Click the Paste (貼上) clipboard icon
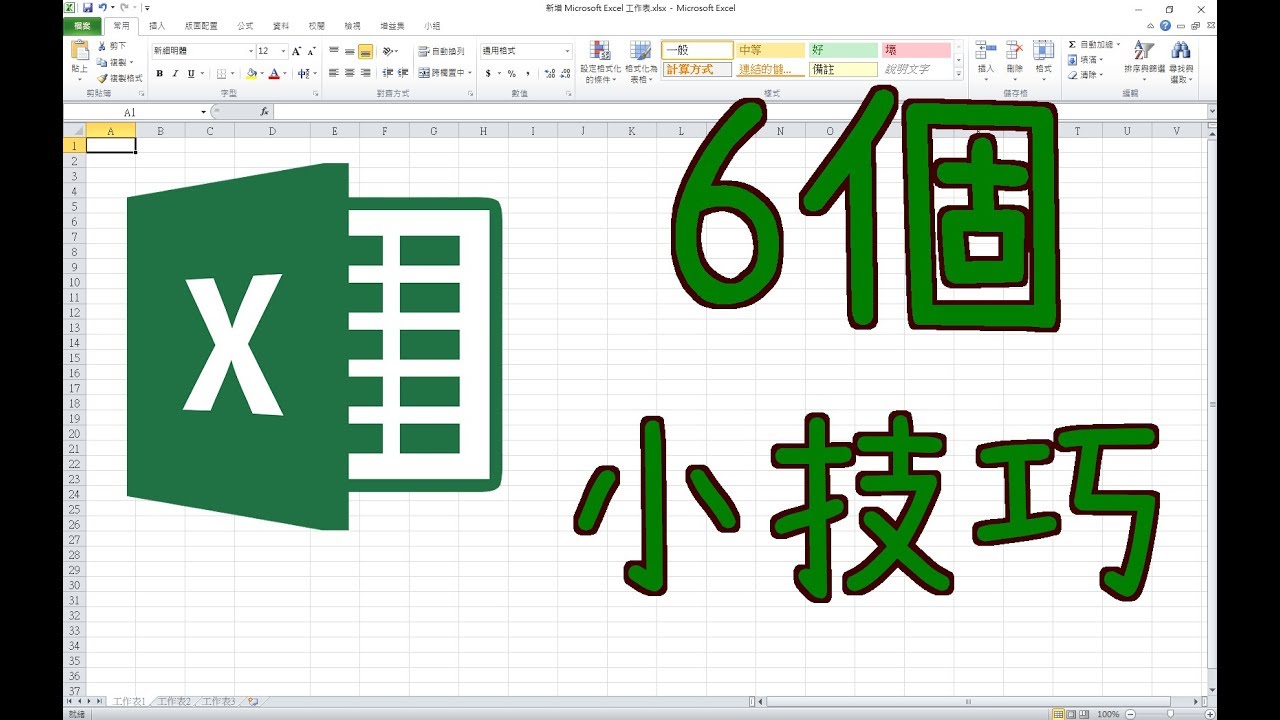The image size is (1280, 720). click(80, 51)
